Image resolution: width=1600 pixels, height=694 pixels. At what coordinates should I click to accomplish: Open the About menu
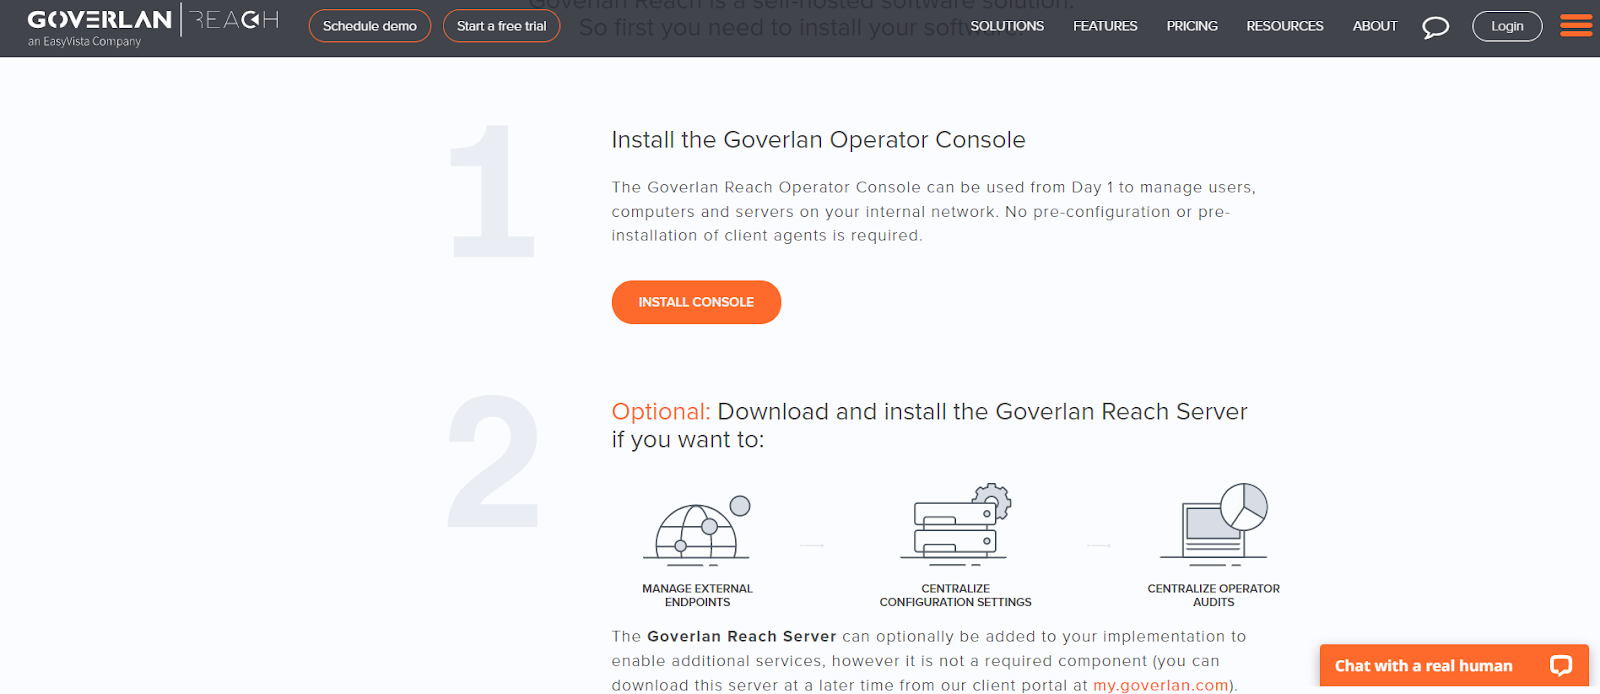1375,26
